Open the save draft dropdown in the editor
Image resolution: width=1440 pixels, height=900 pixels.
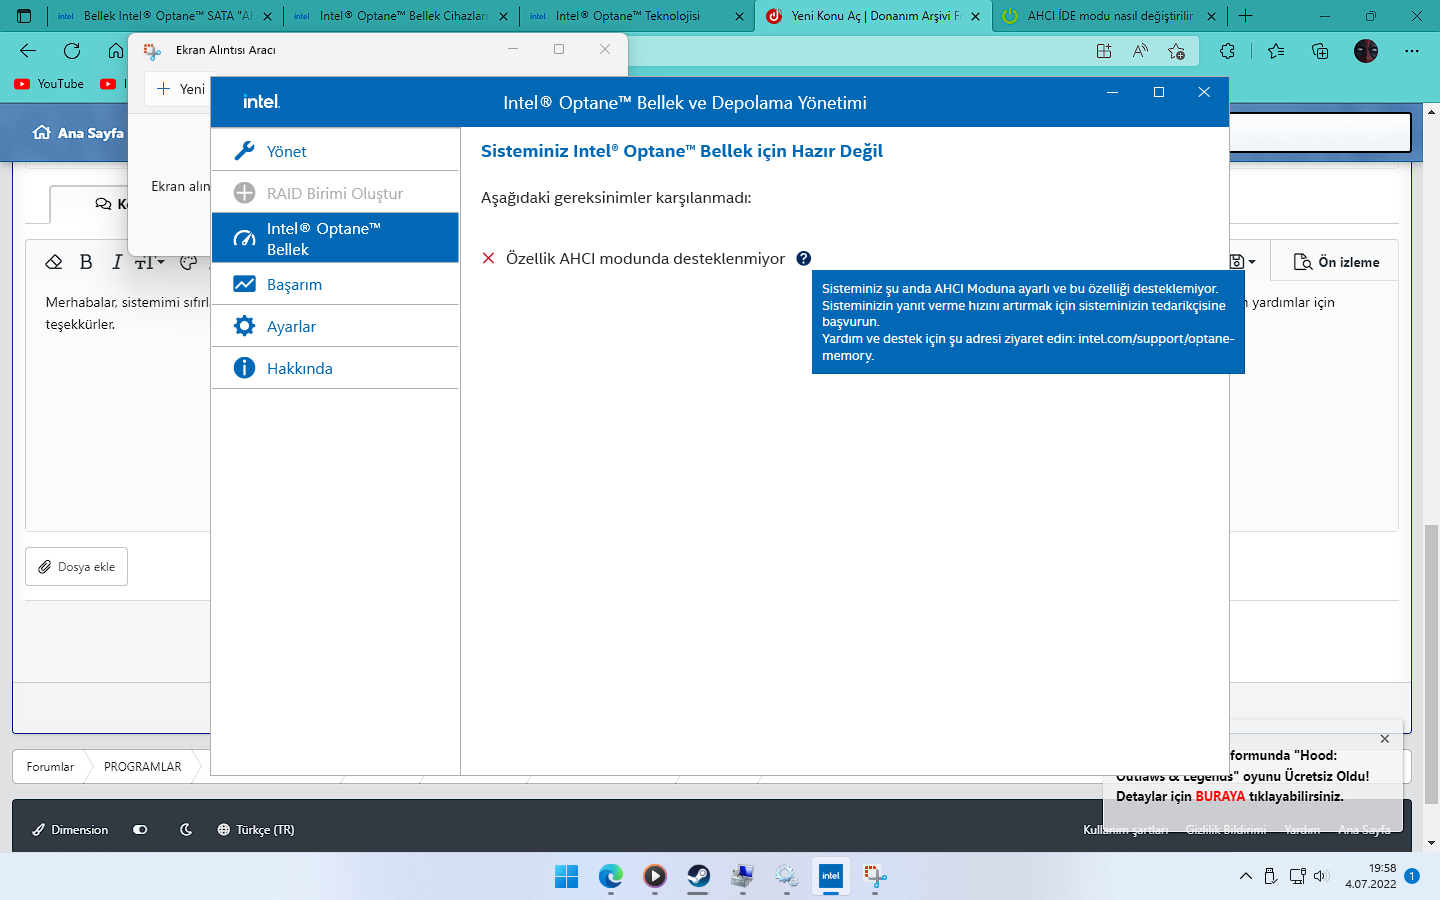(1242, 262)
